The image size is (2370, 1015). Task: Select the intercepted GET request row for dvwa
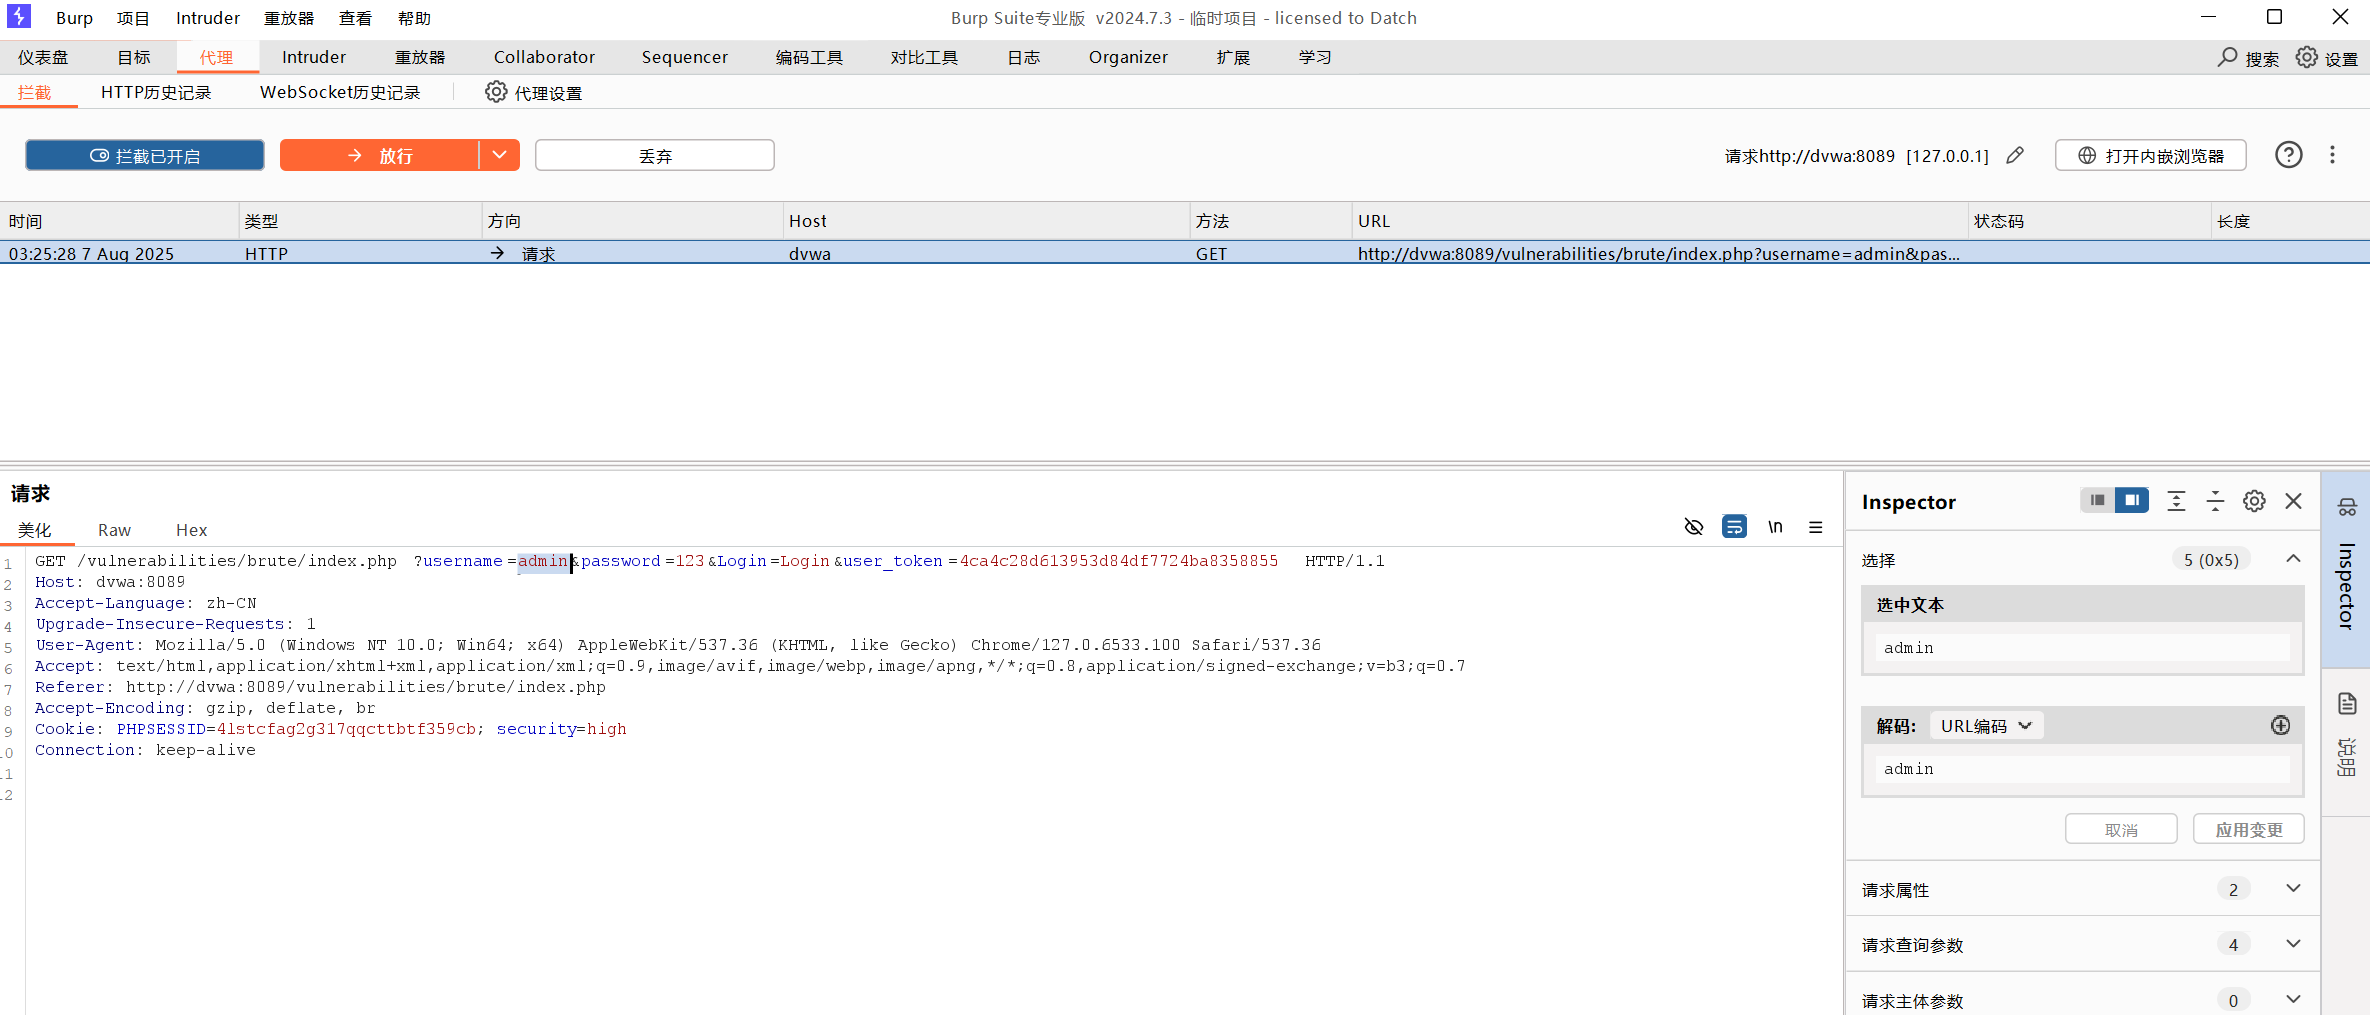pyautogui.click(x=1184, y=253)
